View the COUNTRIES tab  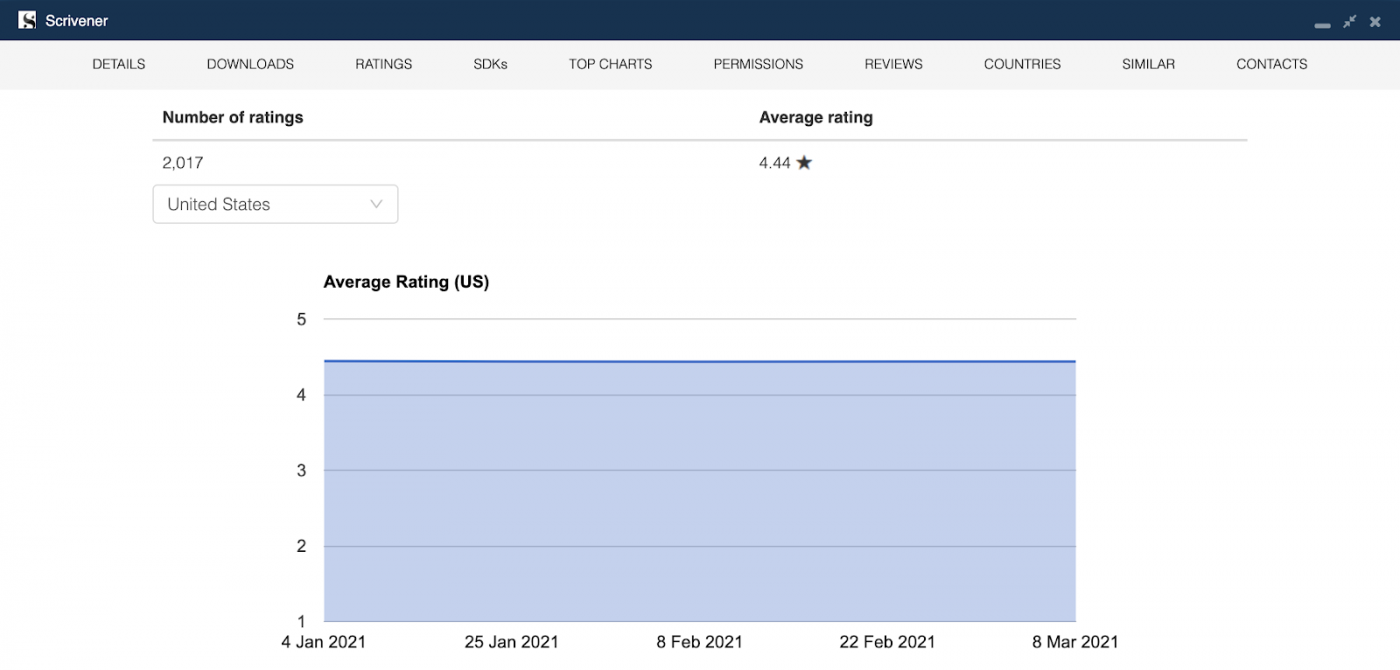tap(1022, 64)
